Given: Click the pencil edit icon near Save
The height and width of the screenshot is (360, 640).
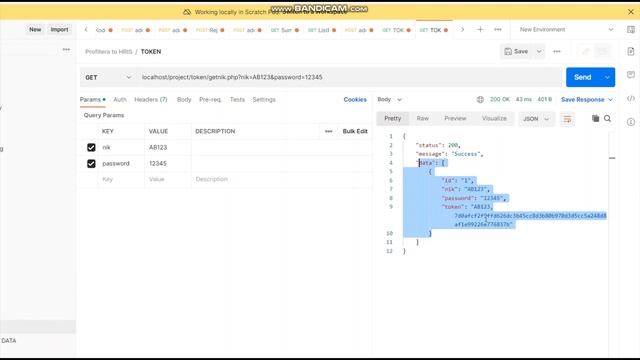Looking at the screenshot, I should coord(586,51).
